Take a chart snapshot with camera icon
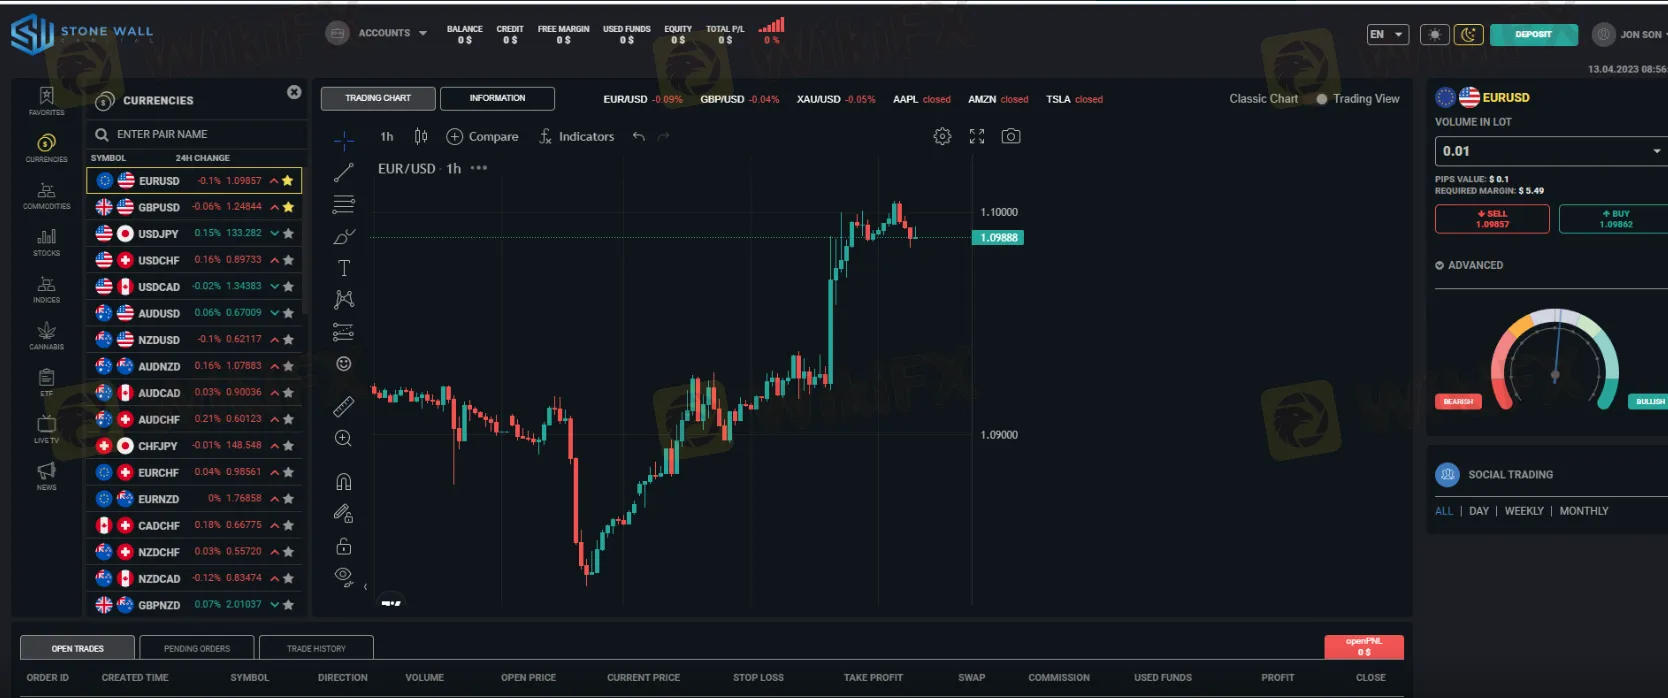Image resolution: width=1668 pixels, height=698 pixels. 1011,136
